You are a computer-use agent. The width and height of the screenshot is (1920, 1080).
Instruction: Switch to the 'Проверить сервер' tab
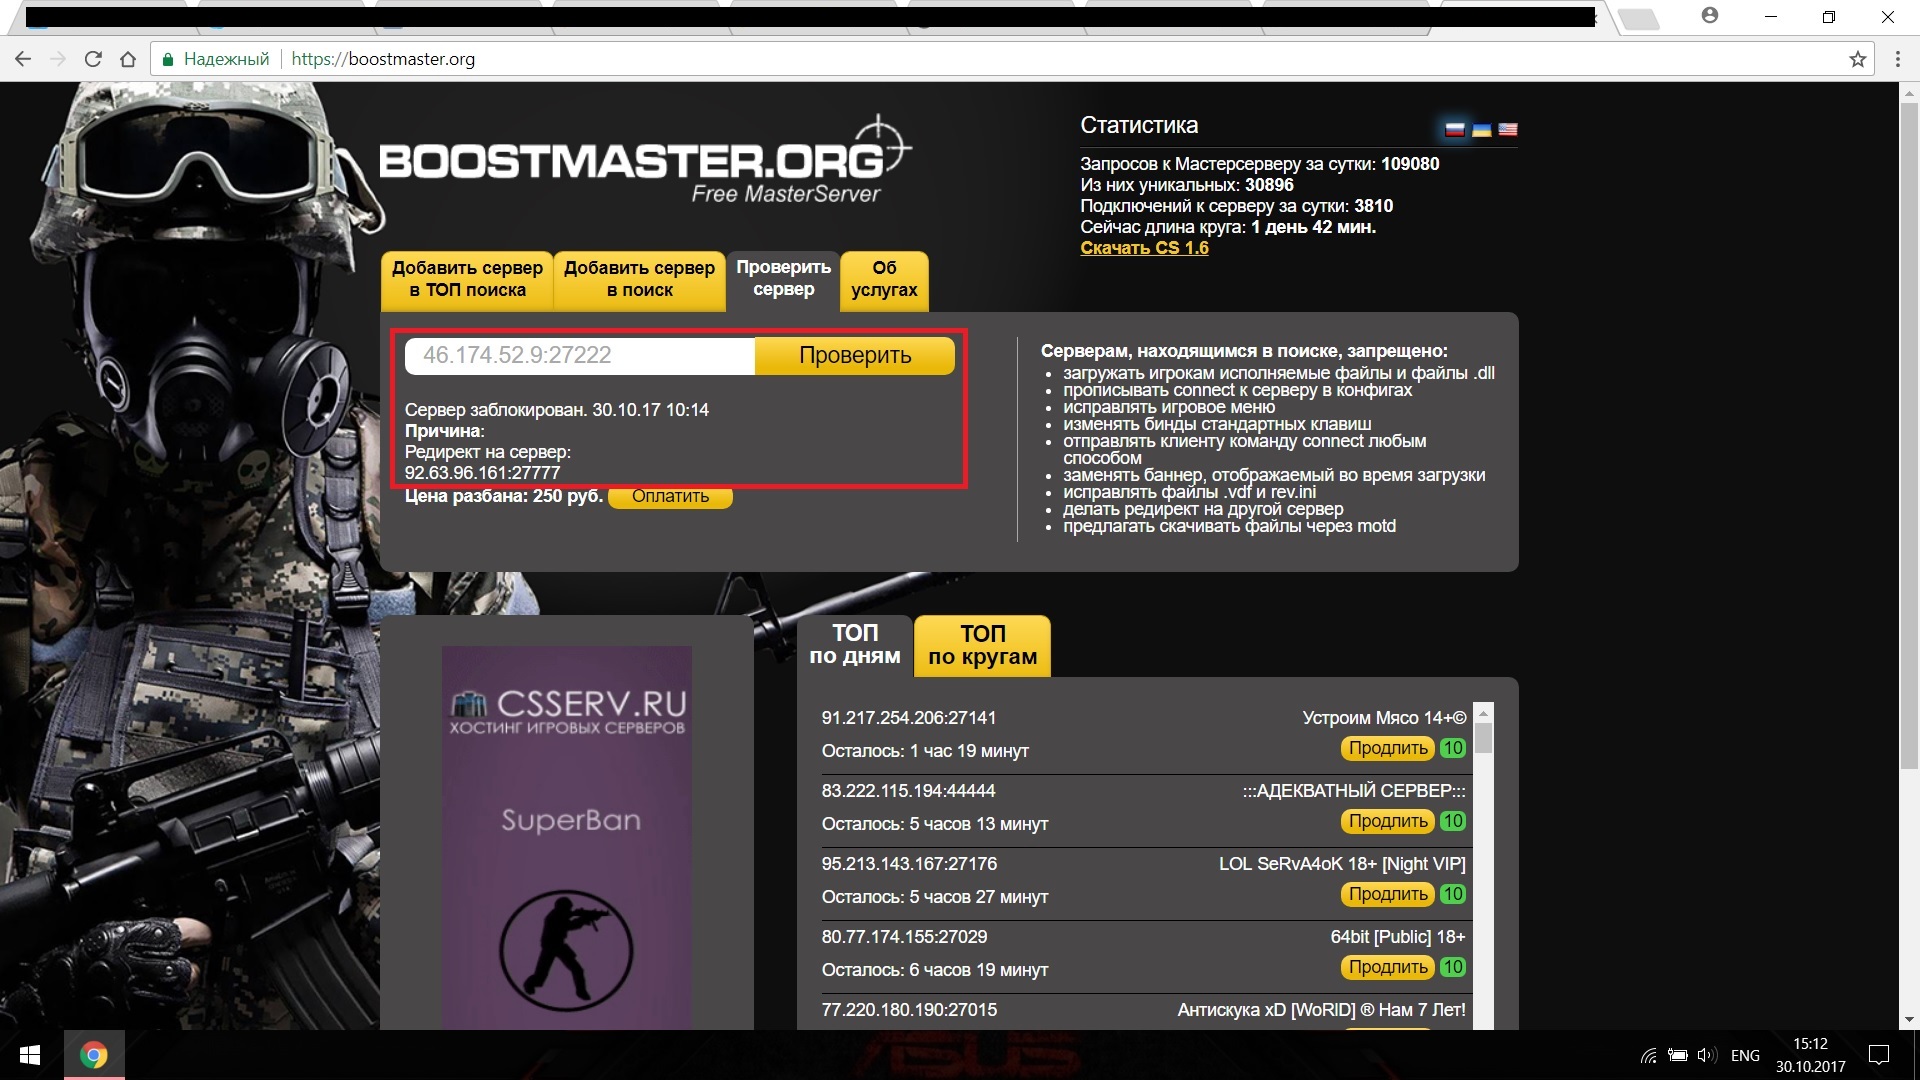[784, 280]
